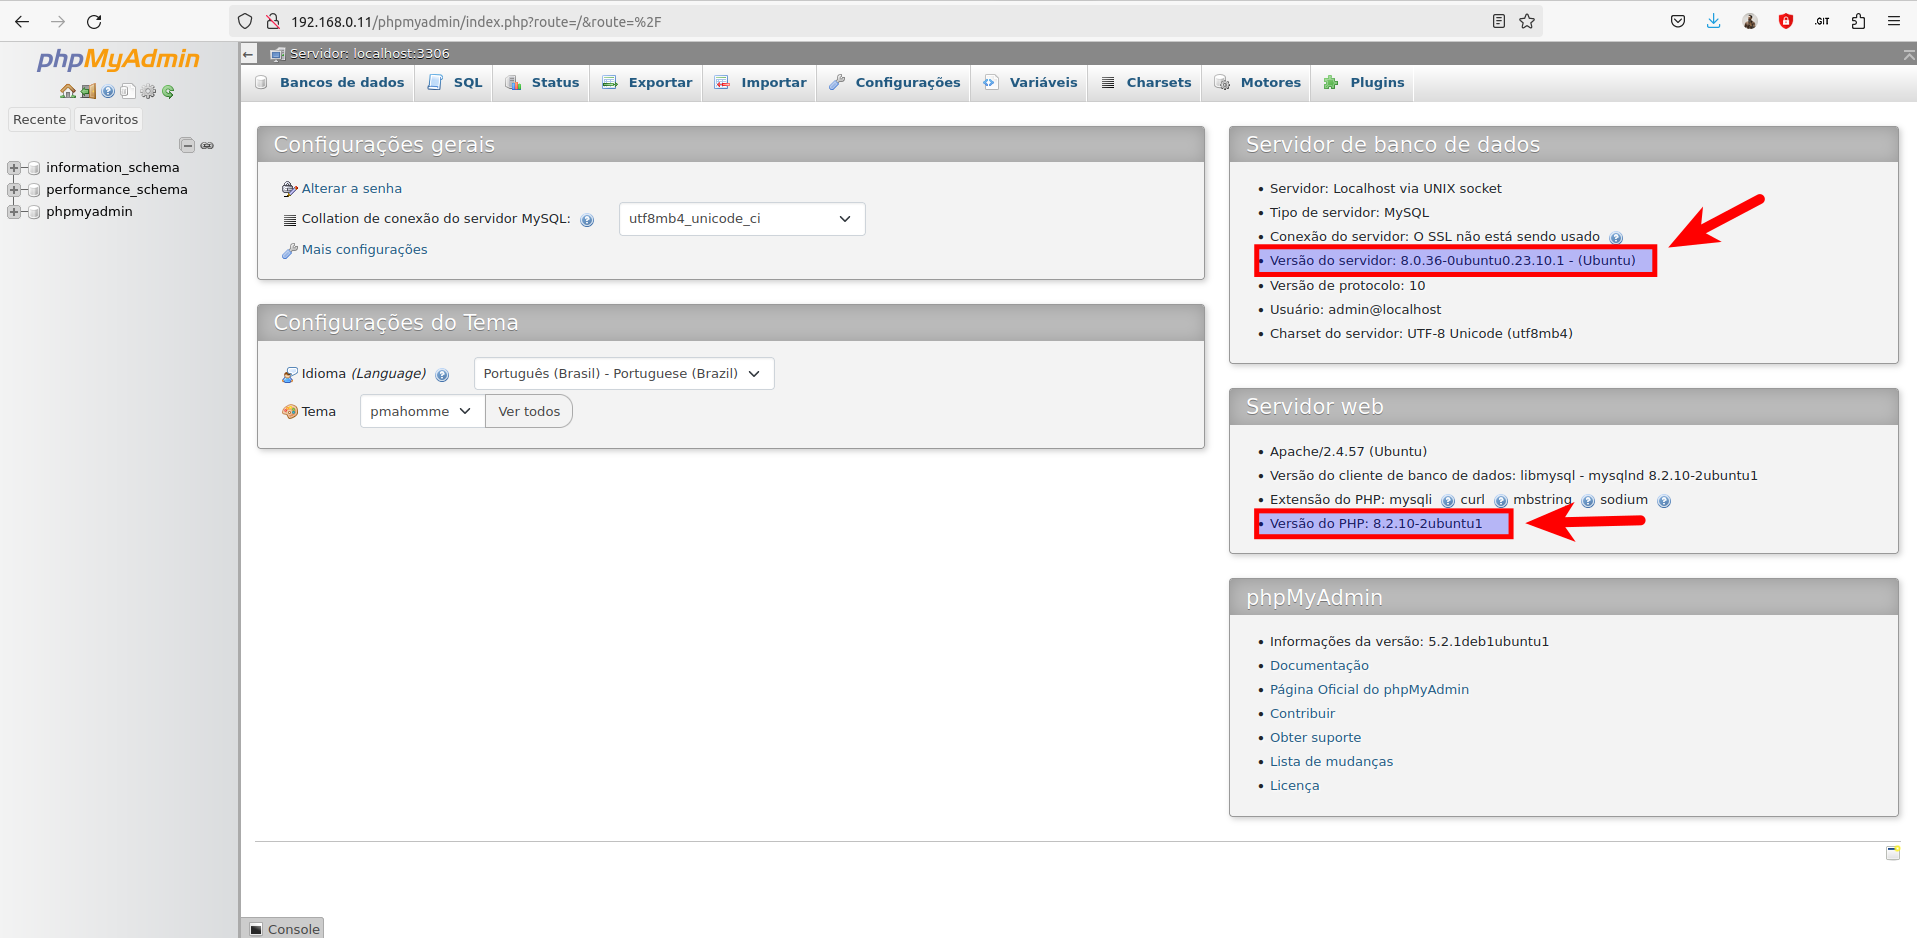The height and width of the screenshot is (938, 1917).
Task: Click the browser back arrow
Action: [x=22, y=21]
